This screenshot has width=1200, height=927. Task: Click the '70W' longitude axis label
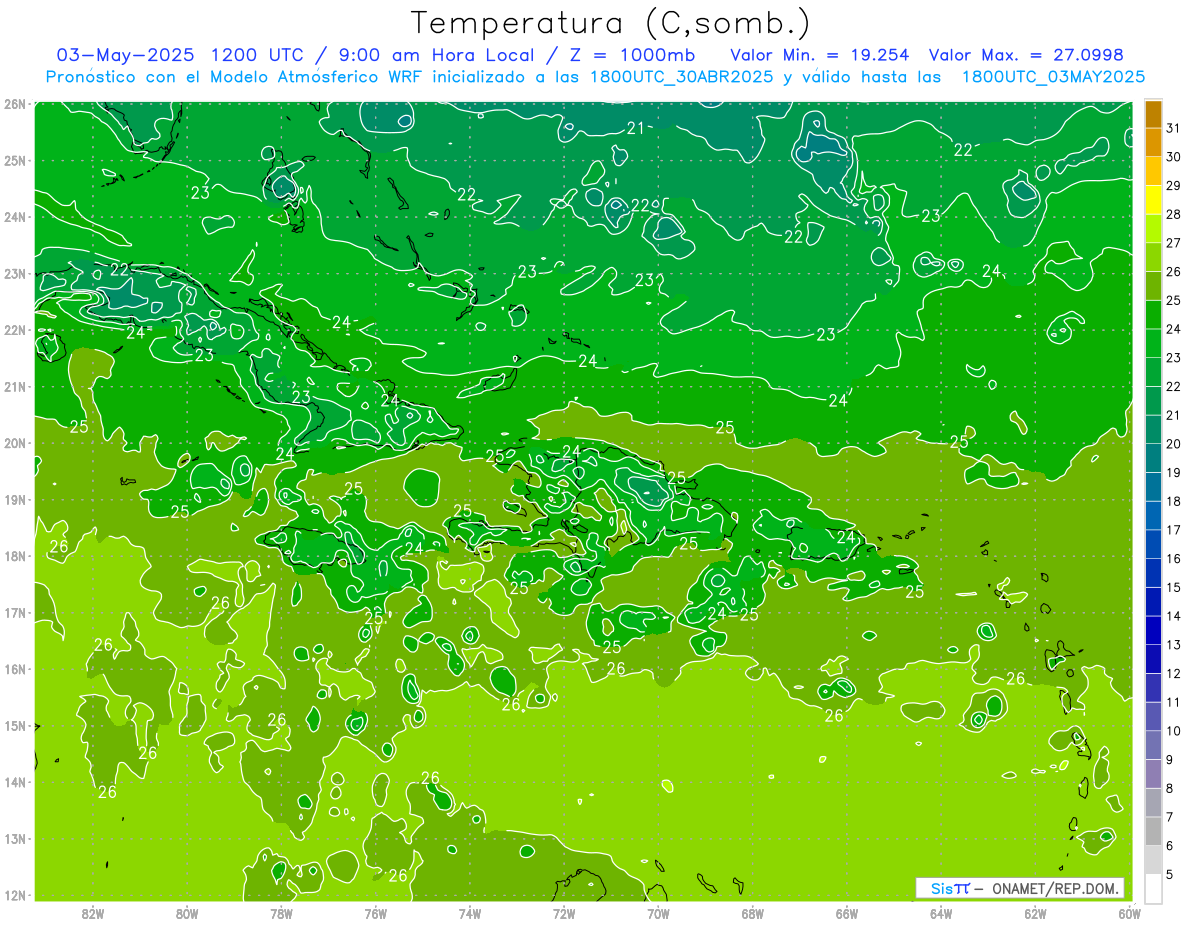[658, 913]
